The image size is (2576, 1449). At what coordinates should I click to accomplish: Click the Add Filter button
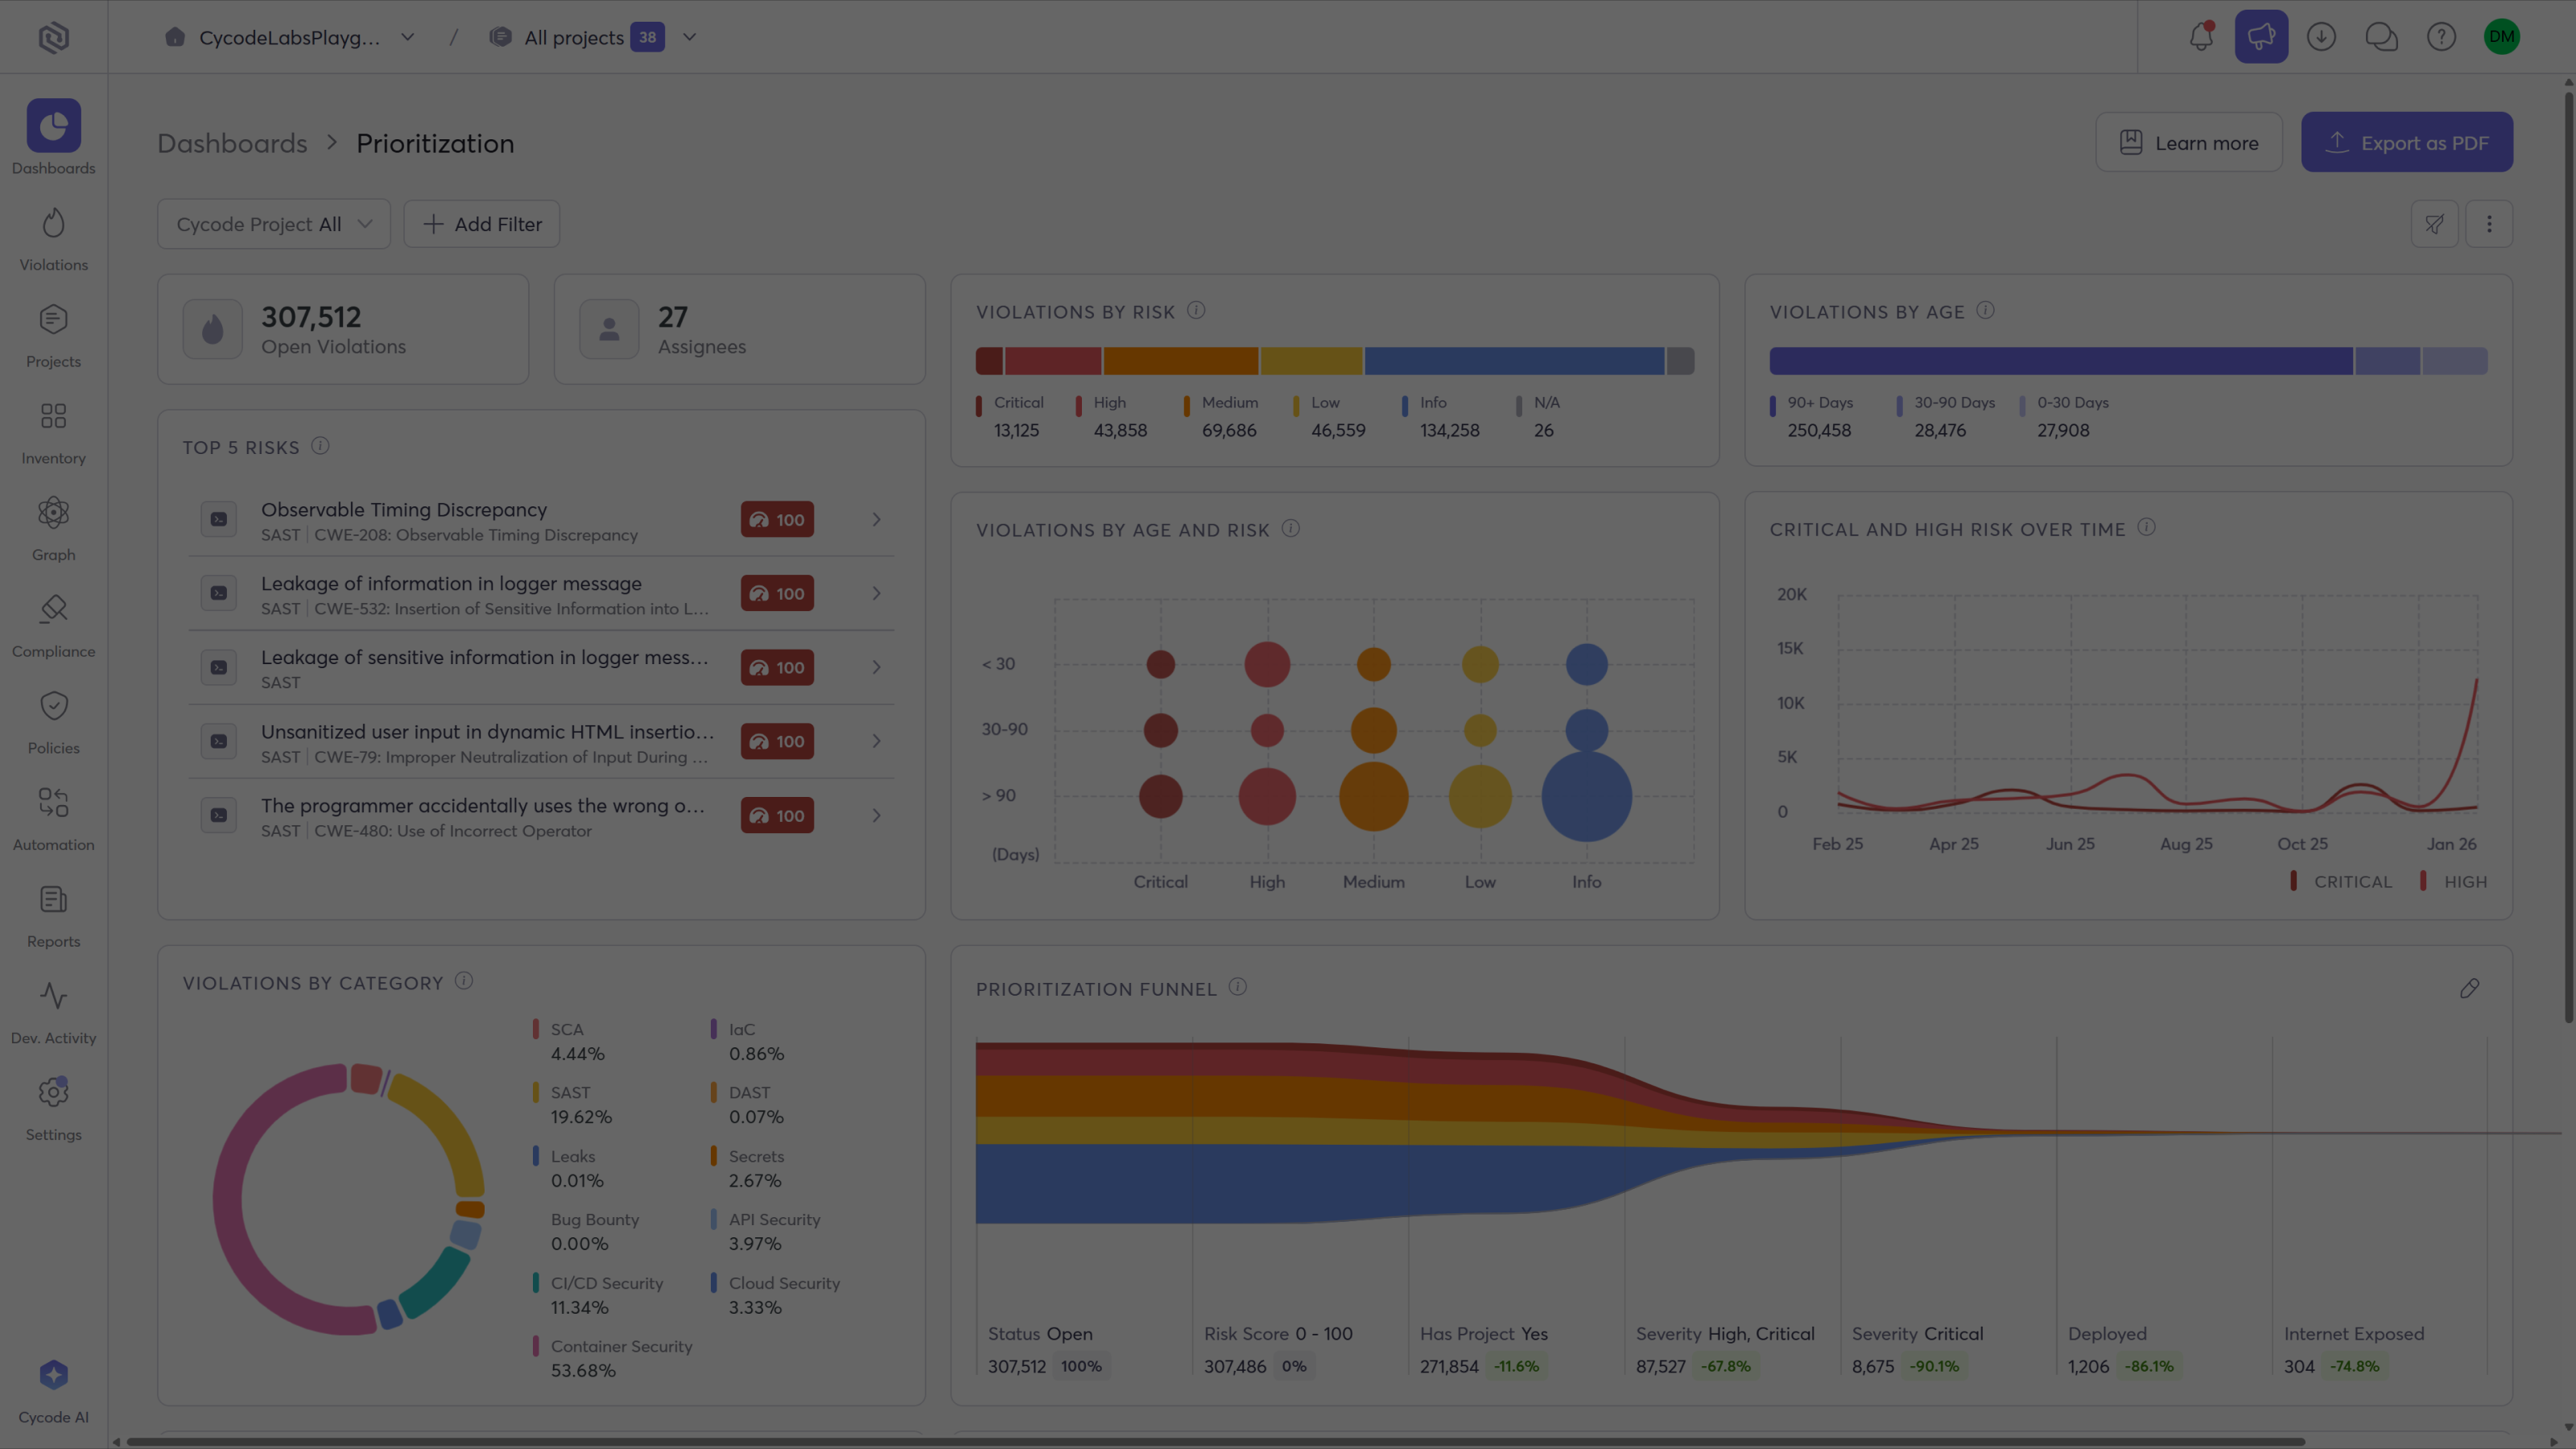[x=481, y=224]
